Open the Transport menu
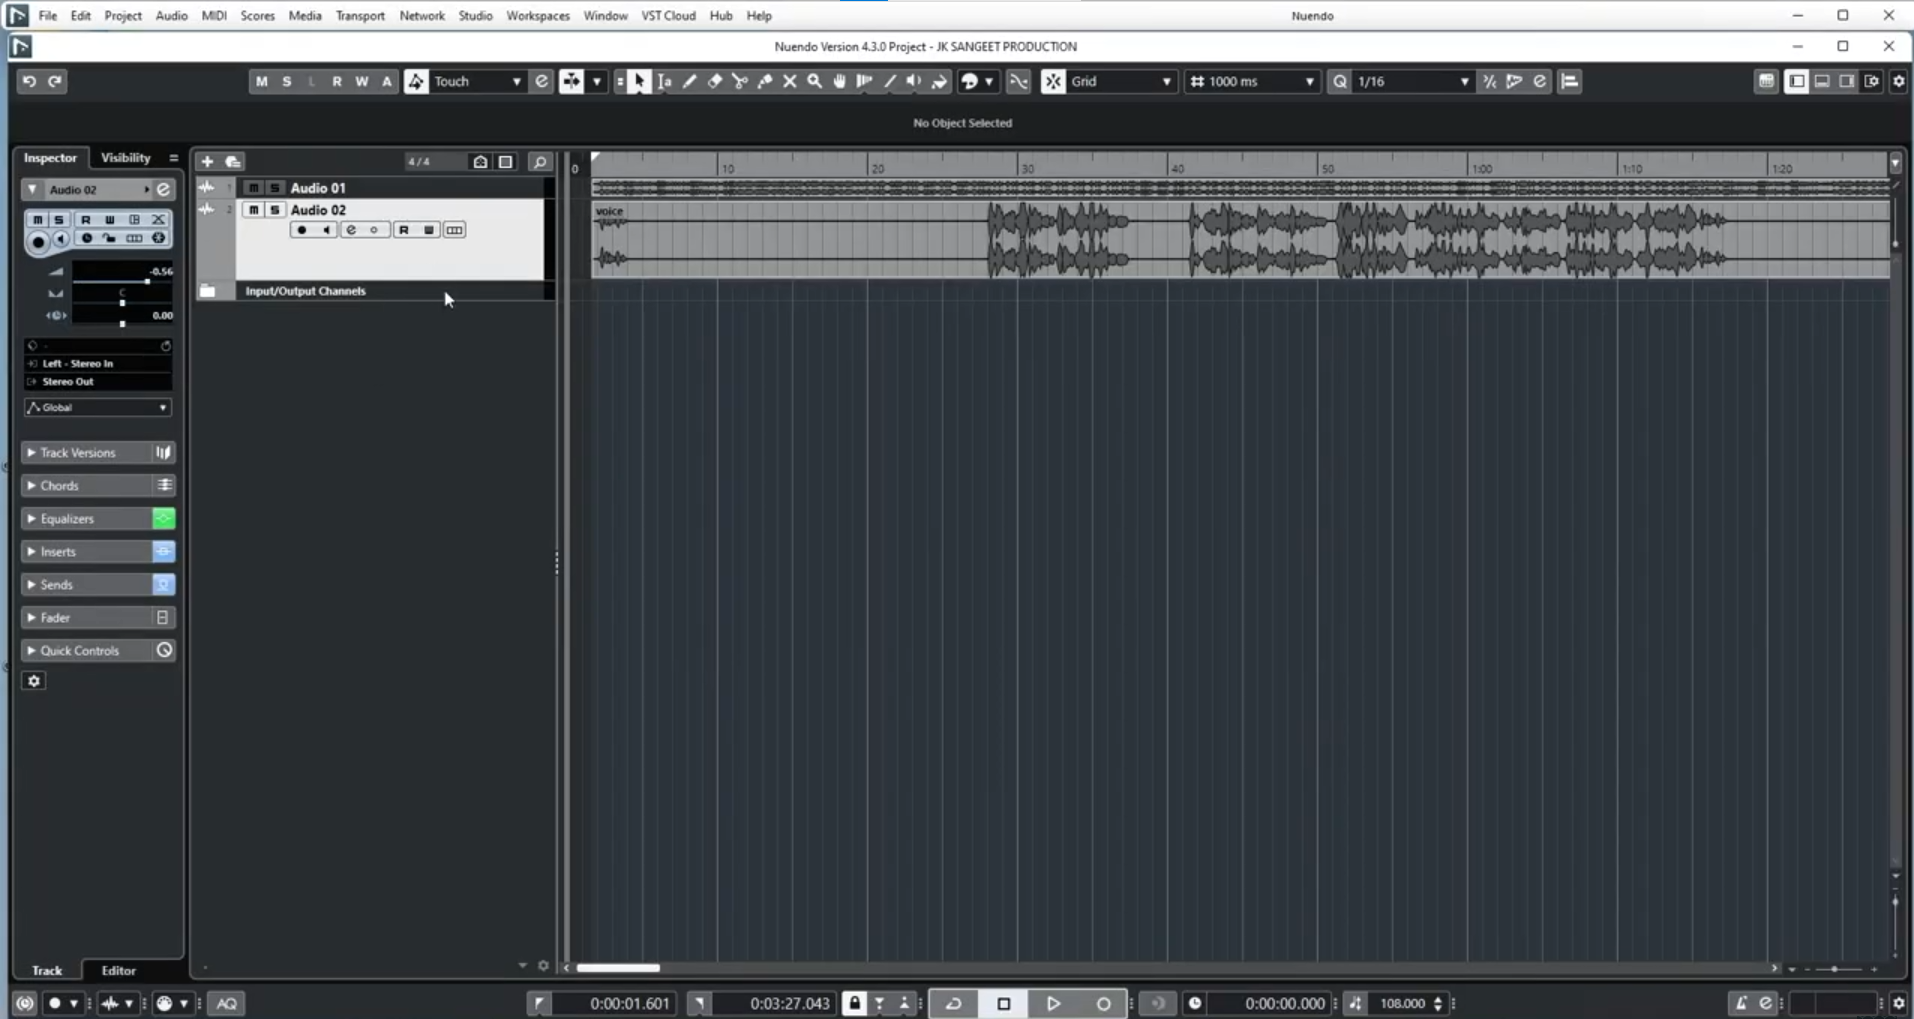This screenshot has width=1914, height=1019. click(x=360, y=16)
